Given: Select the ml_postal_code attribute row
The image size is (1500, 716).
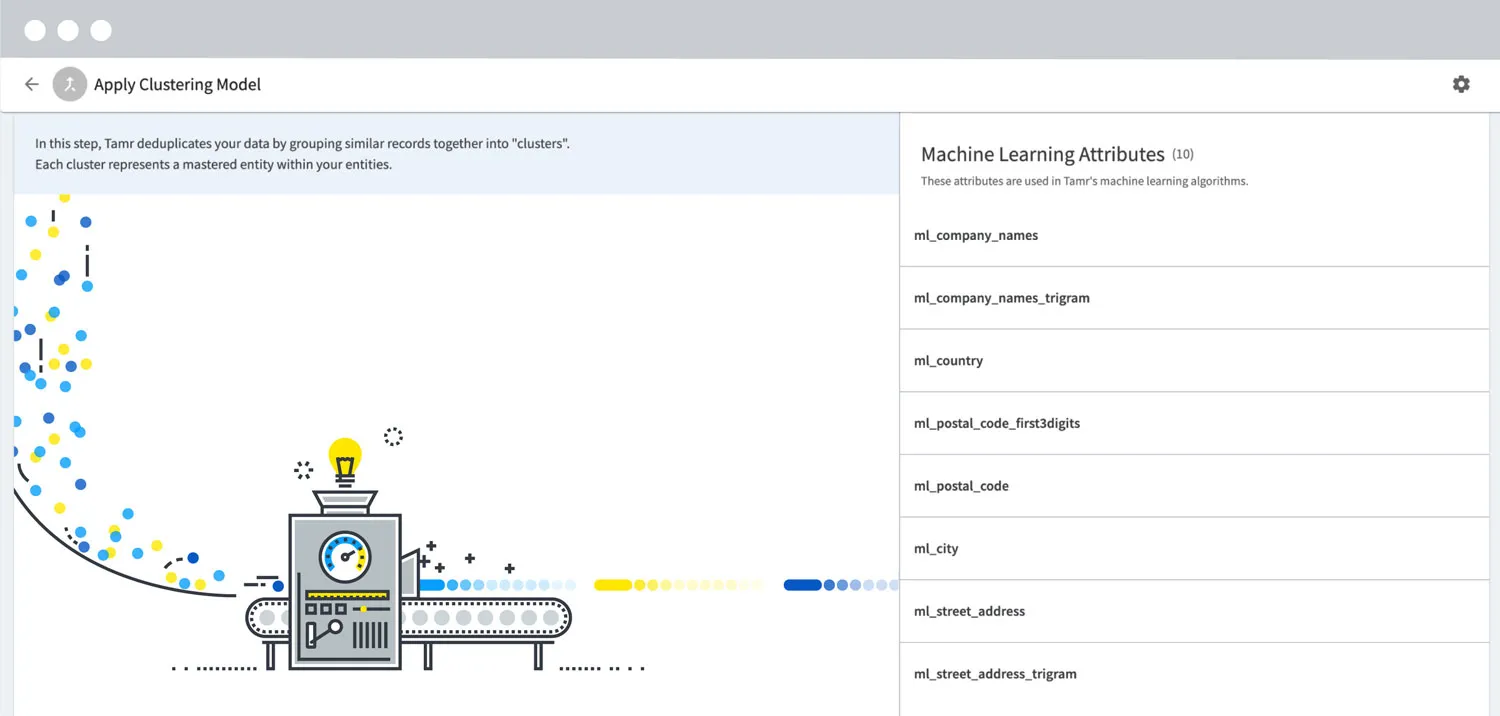Looking at the screenshot, I should tap(1194, 486).
